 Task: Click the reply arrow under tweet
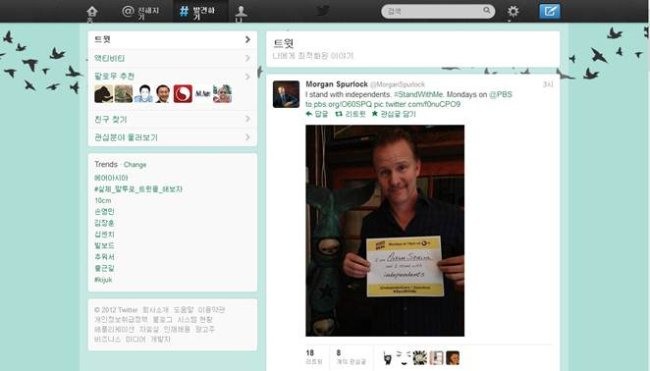click(x=317, y=114)
